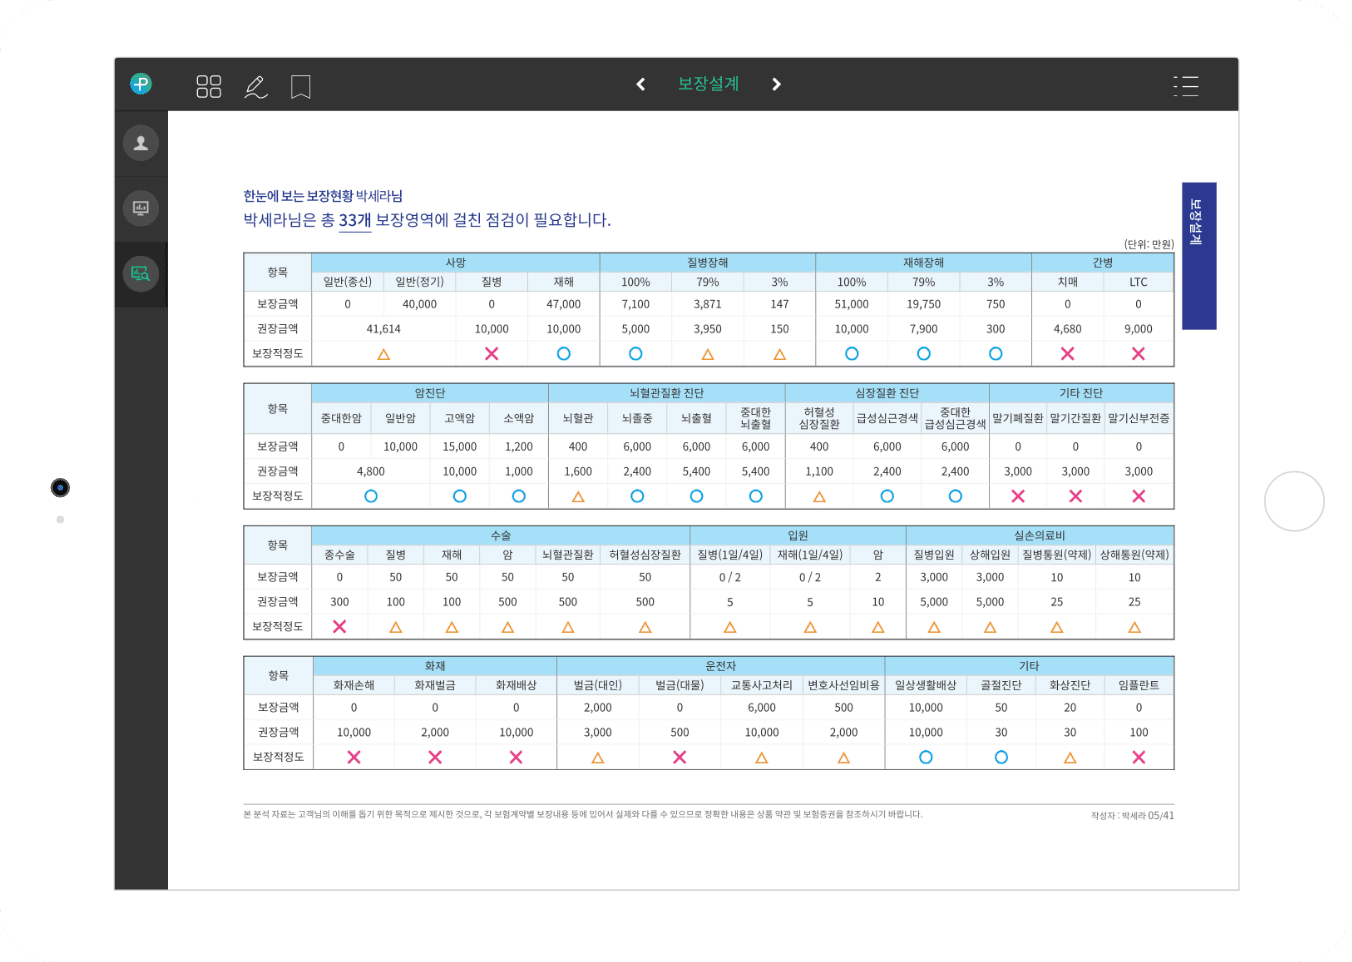This screenshot has height=962, width=1352.
Task: Click the orange triangle under 질병장해 3%
Action: pos(779,354)
